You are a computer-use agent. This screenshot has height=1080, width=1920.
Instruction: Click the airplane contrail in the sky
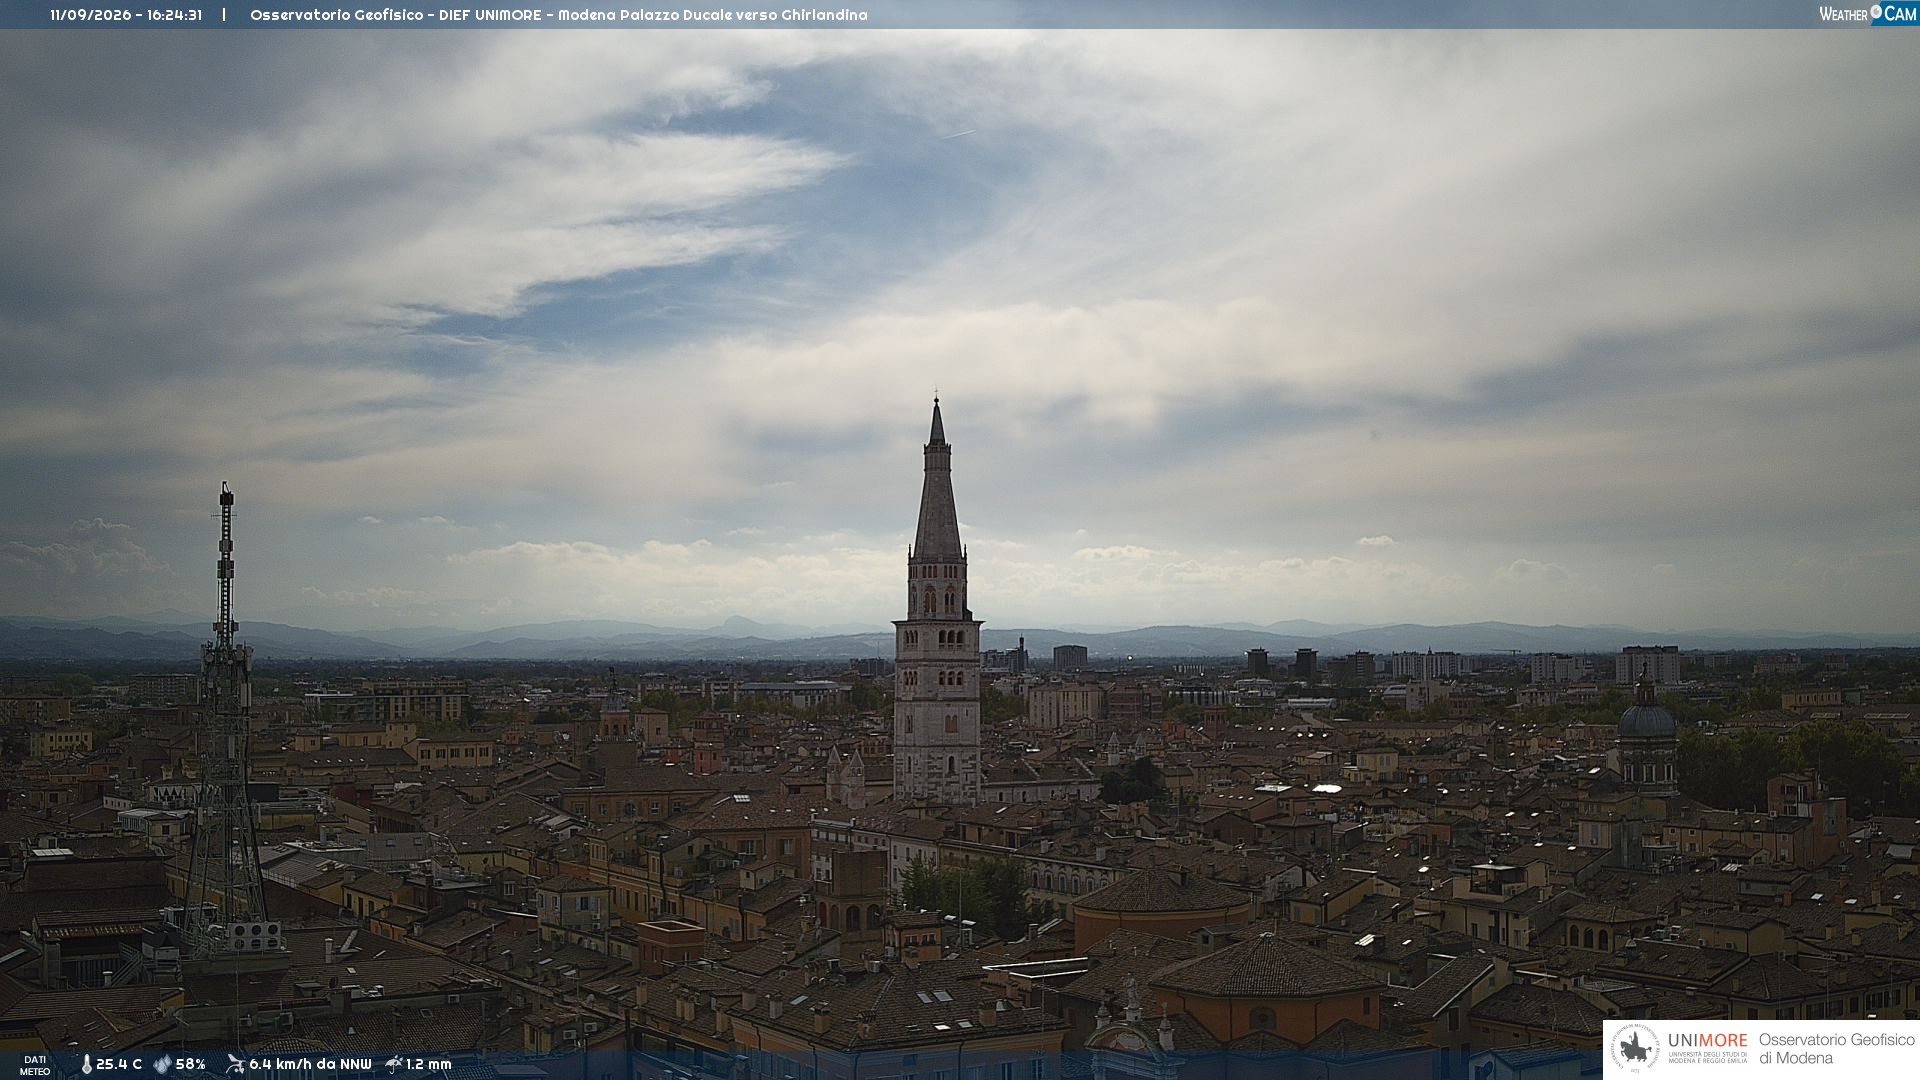coord(958,134)
